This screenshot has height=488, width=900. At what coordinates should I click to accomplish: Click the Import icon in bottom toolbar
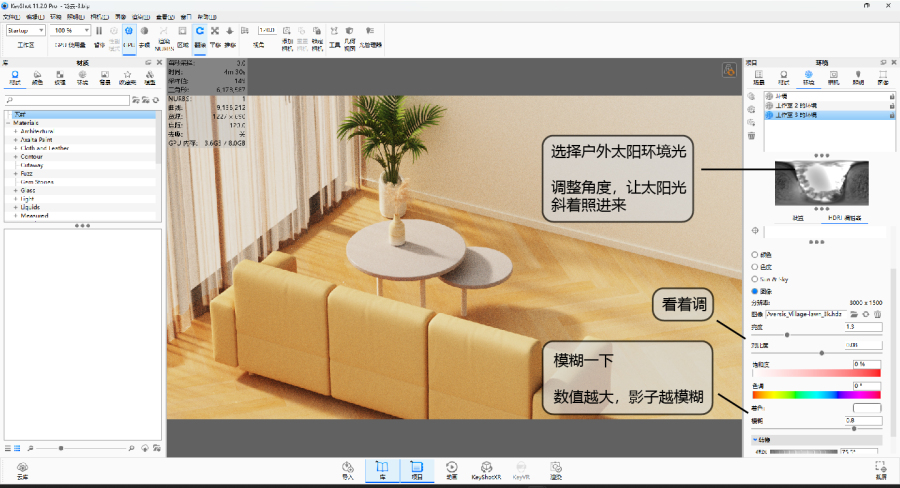coord(348,468)
